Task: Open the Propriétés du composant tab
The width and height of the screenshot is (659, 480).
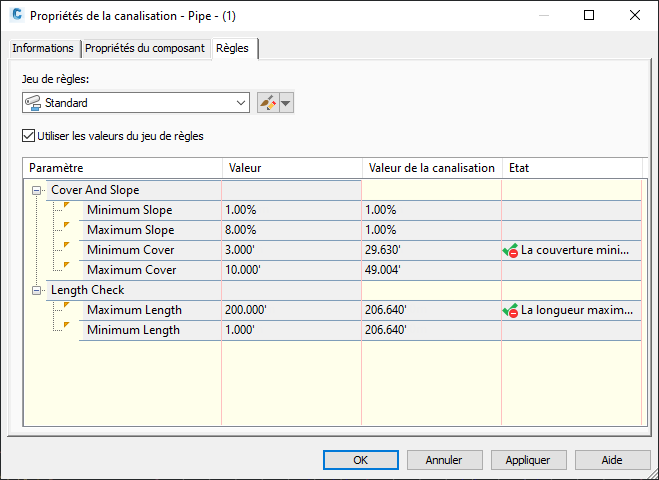Action: point(145,48)
